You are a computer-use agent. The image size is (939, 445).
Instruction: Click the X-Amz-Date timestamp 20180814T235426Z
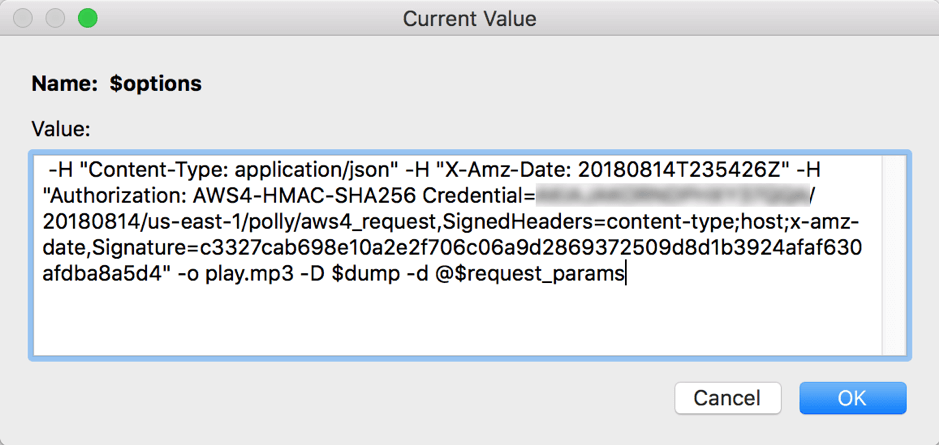(682, 170)
